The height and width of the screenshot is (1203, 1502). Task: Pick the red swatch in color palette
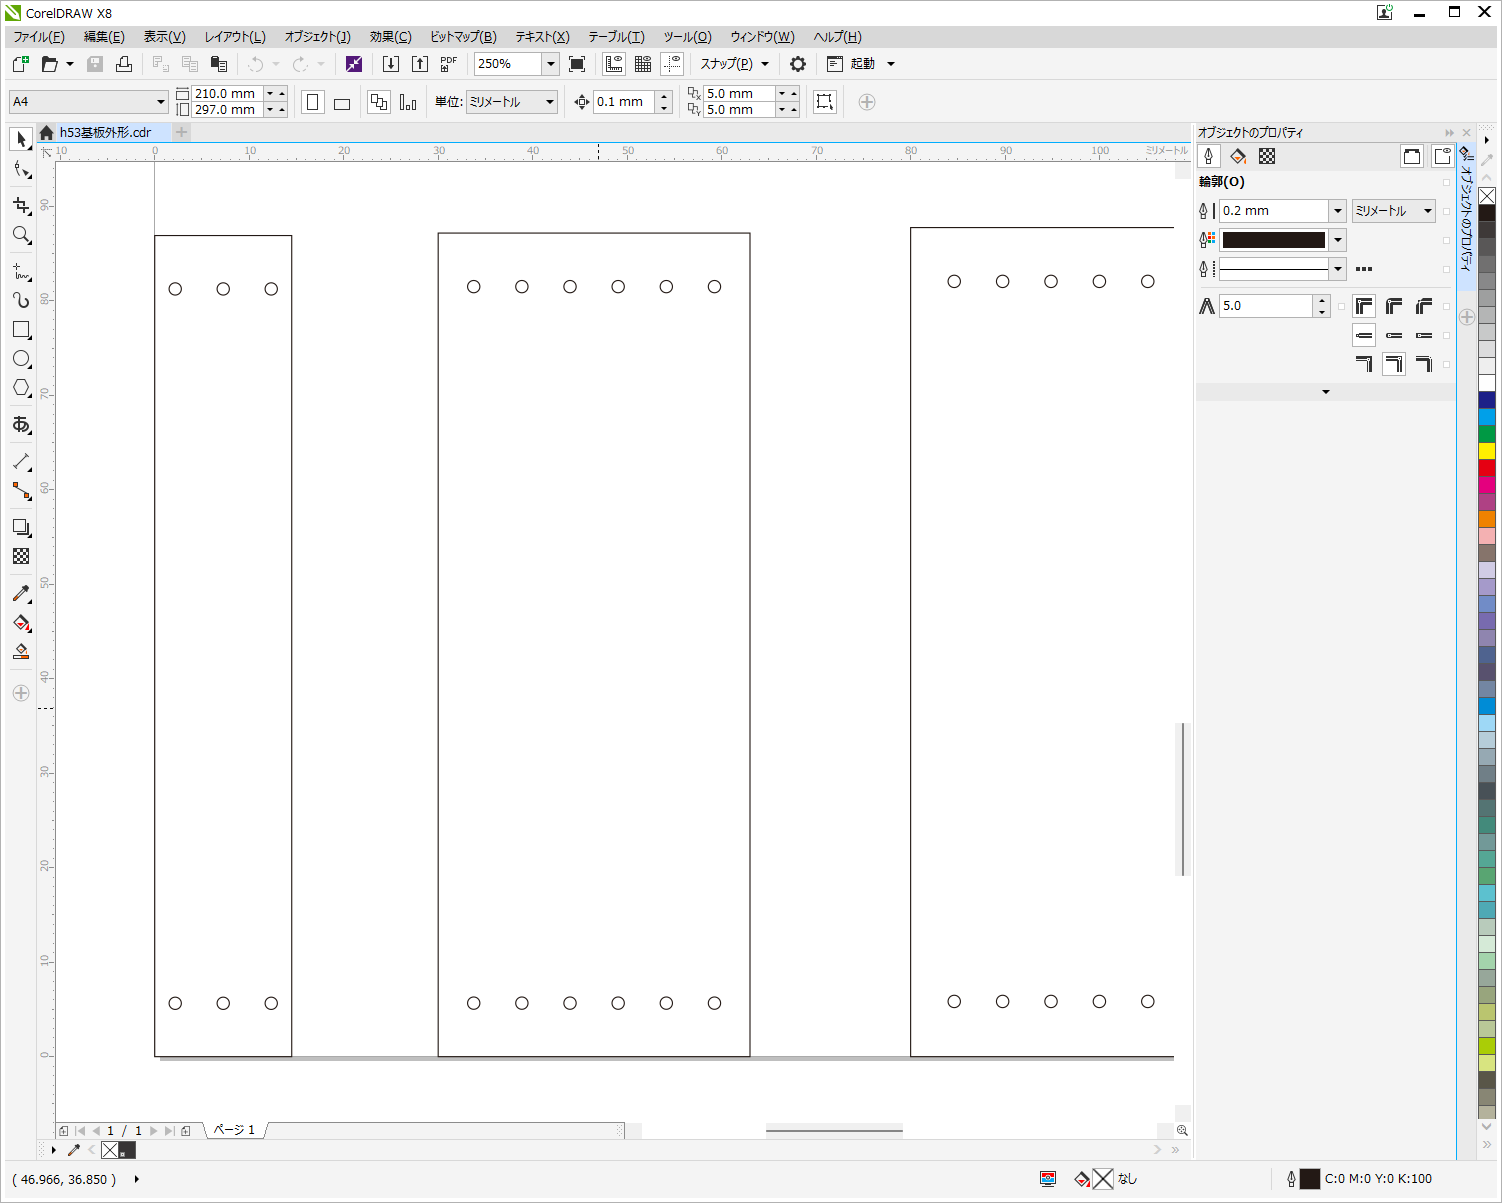pos(1487,468)
